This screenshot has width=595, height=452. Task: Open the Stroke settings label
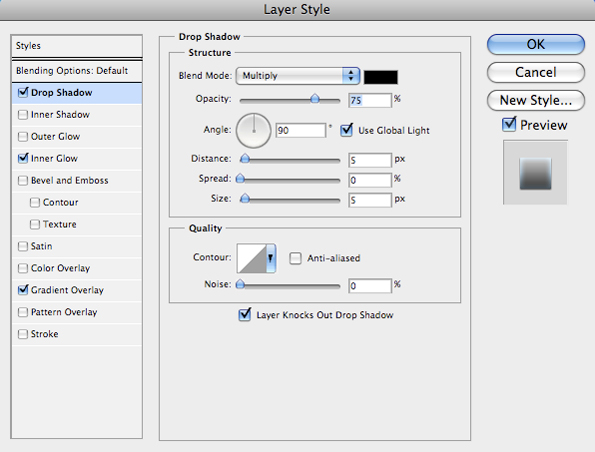click(x=44, y=334)
